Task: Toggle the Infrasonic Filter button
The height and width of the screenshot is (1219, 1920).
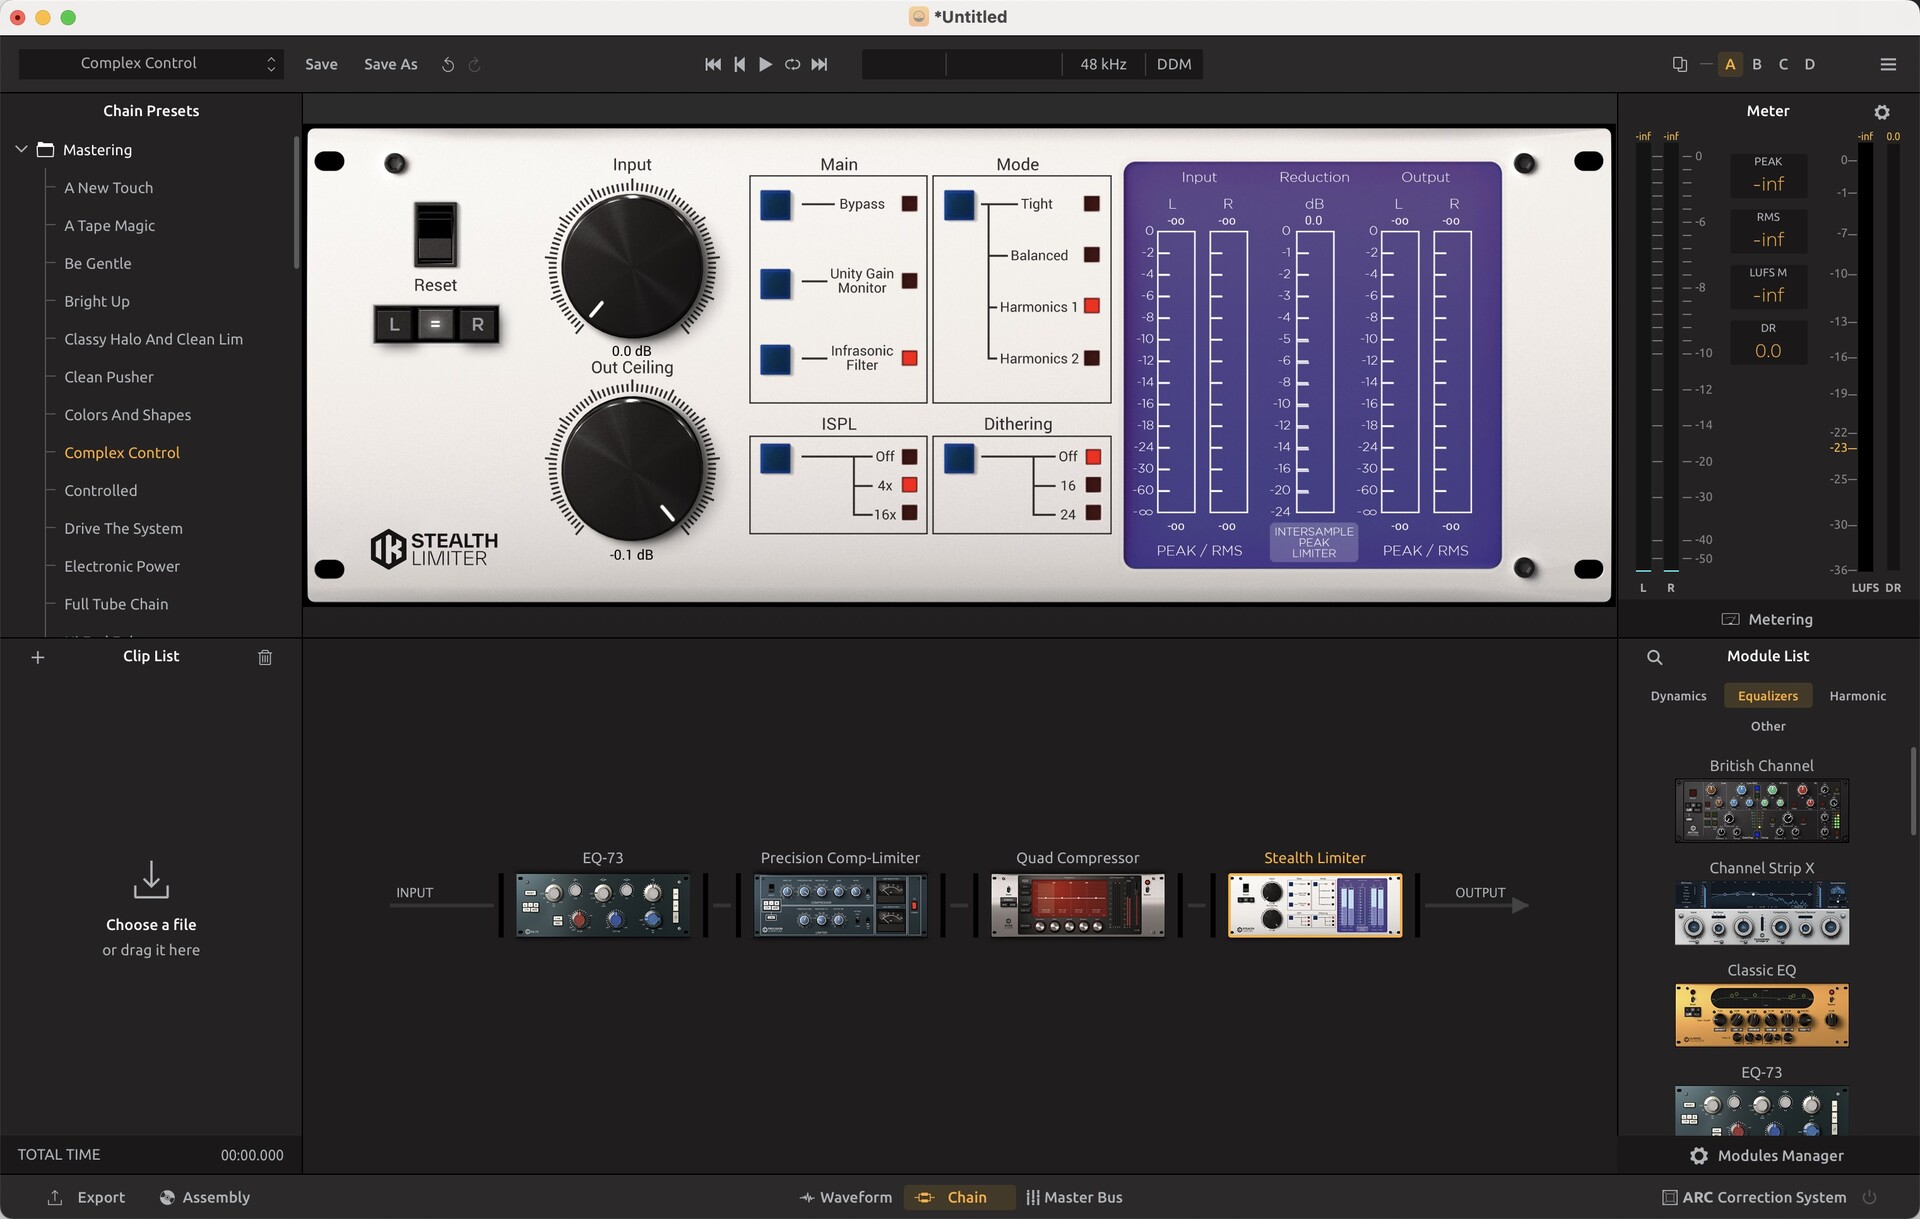Action: (776, 359)
